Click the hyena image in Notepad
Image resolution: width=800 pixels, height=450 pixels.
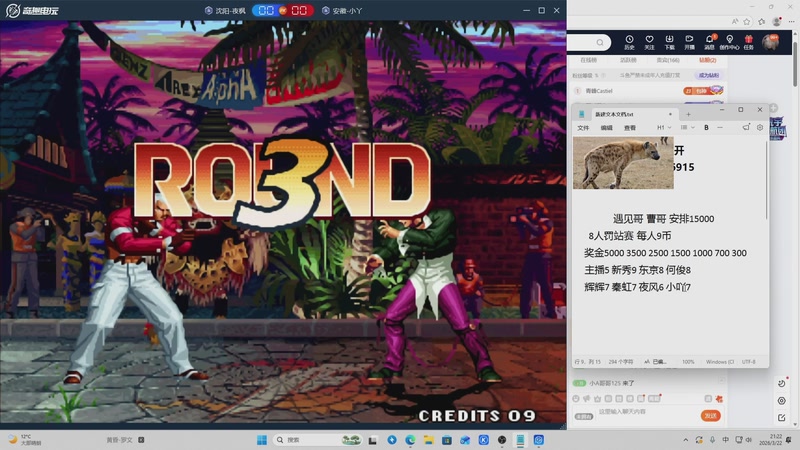(x=623, y=163)
